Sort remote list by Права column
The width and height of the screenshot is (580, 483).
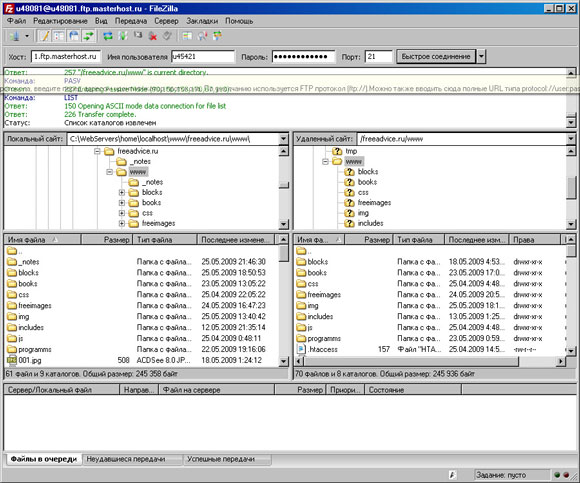535,240
